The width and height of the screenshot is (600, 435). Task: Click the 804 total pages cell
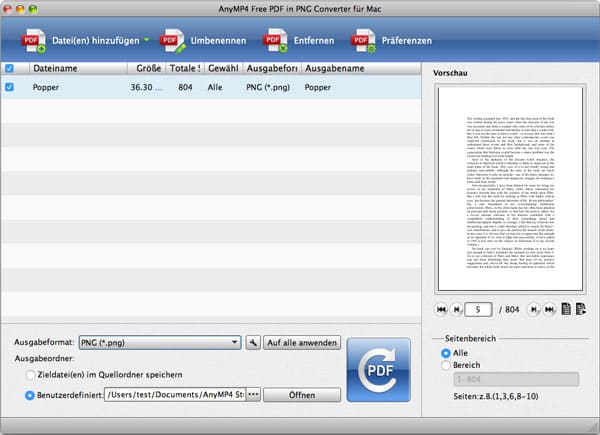click(x=185, y=87)
